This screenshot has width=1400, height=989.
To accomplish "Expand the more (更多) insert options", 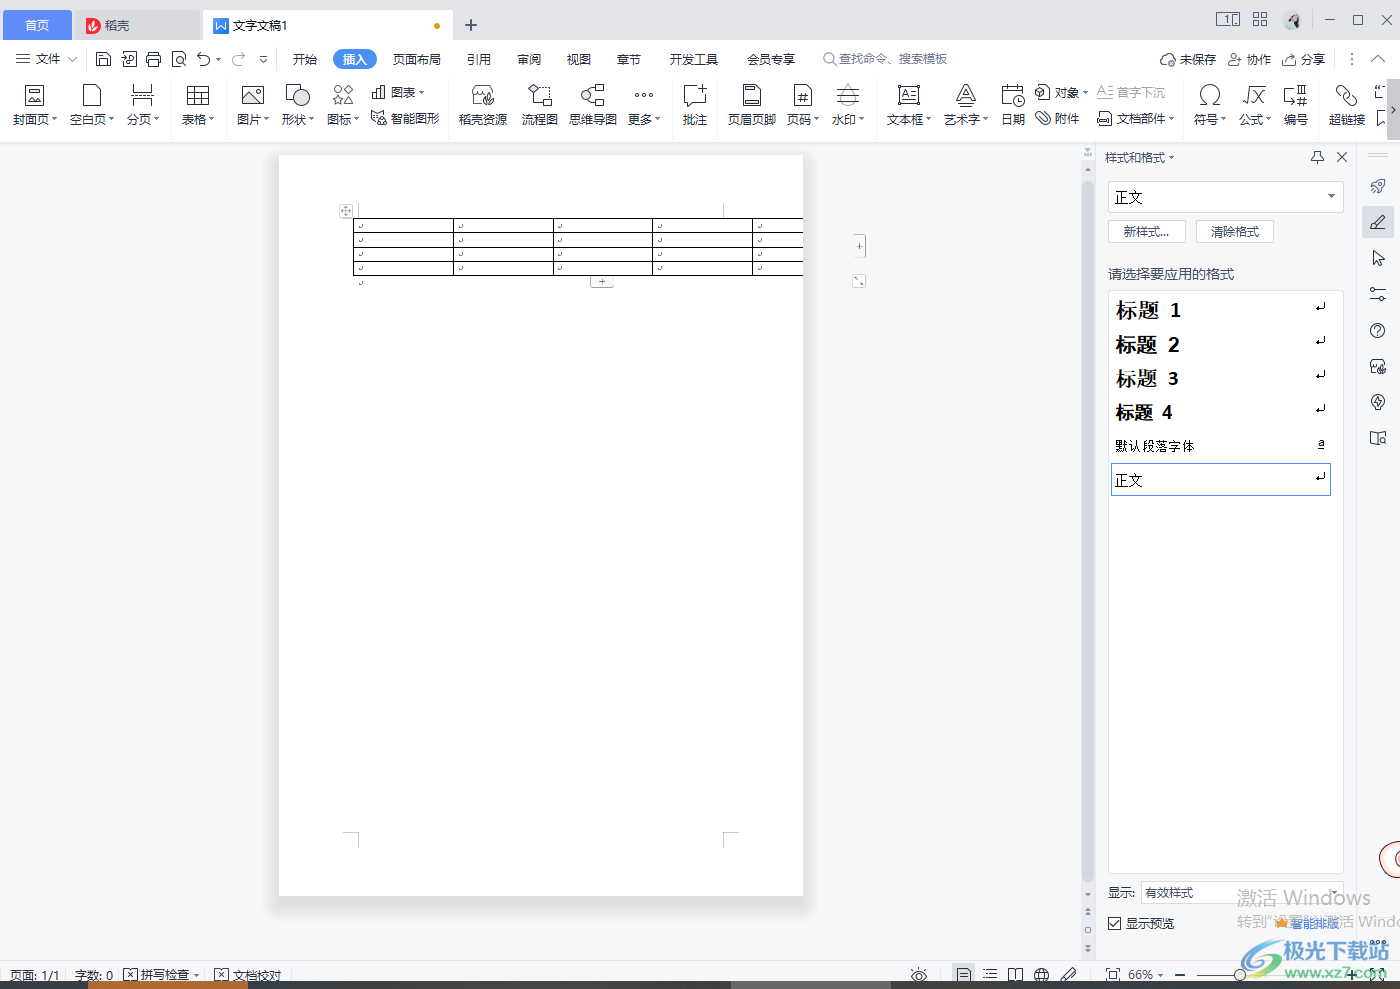I will point(644,104).
